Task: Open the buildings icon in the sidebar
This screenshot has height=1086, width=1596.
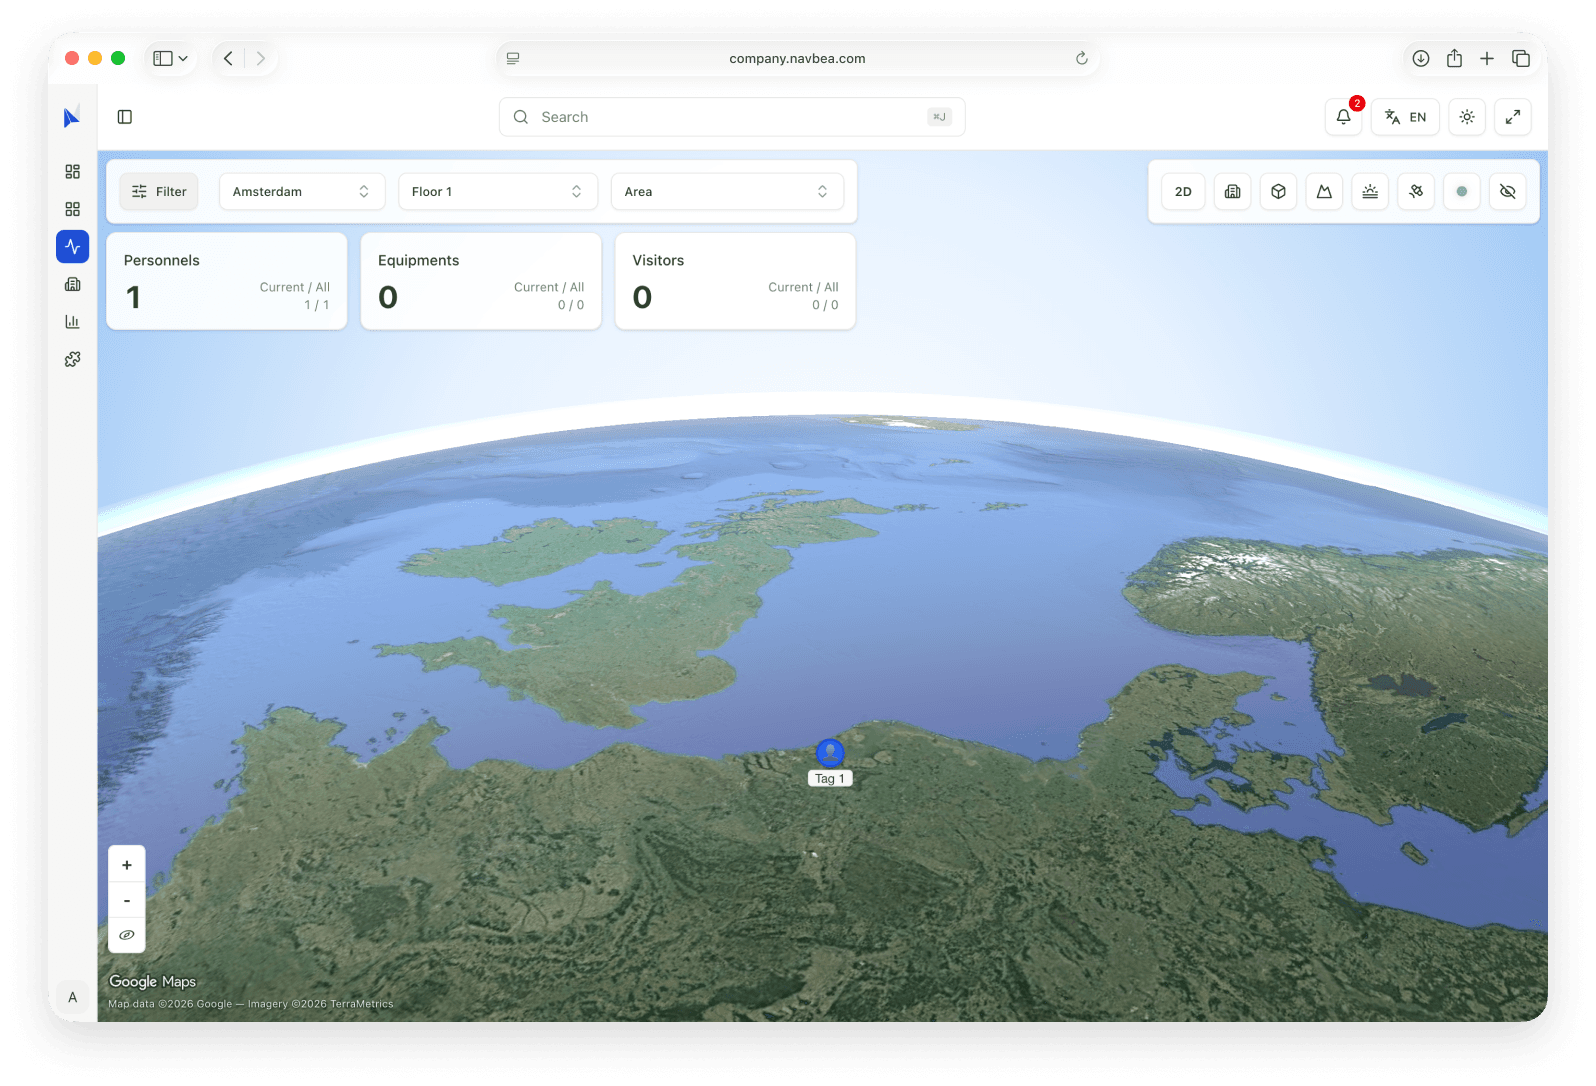Action: point(72,284)
